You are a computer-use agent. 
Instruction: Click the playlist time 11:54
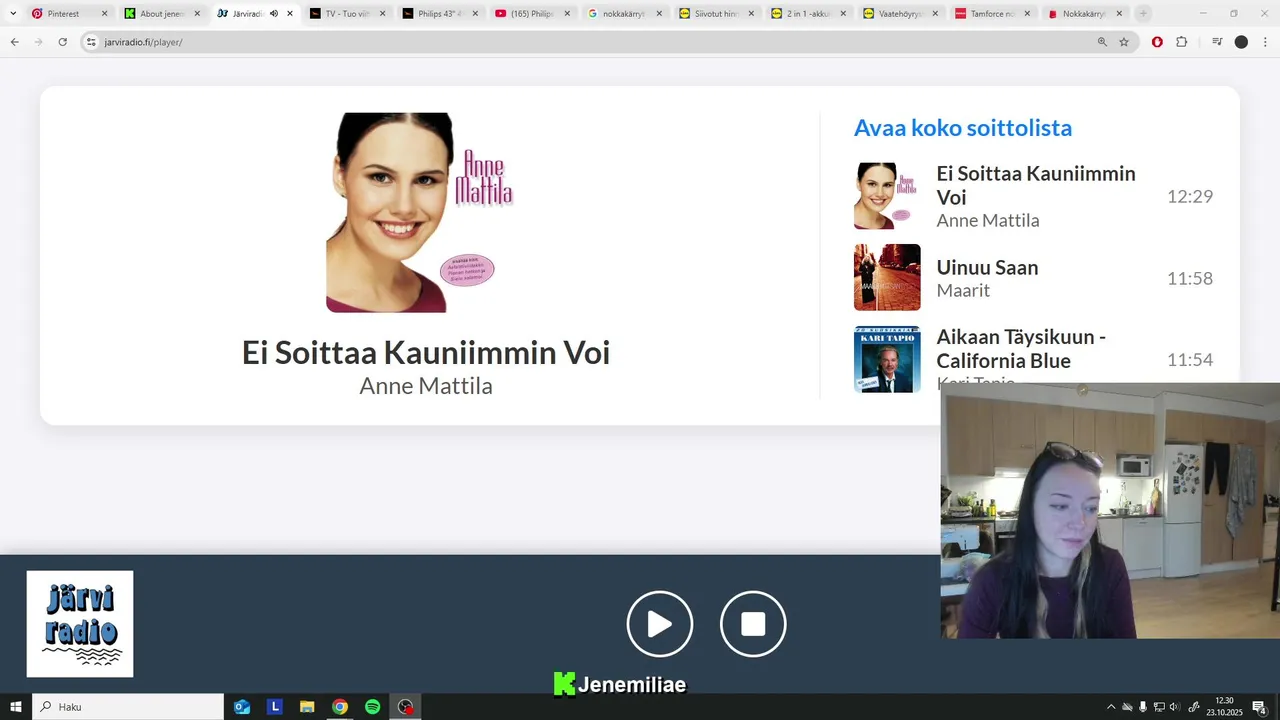[x=1190, y=360]
